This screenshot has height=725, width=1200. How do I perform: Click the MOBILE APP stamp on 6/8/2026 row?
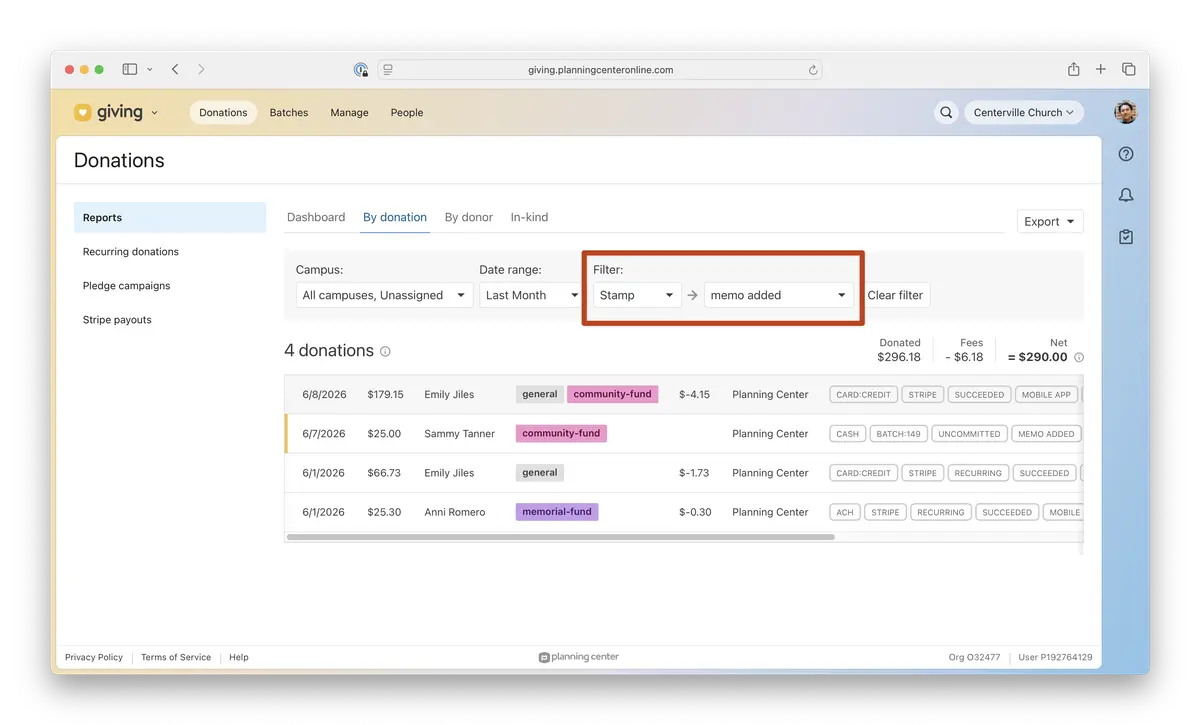pyautogui.click(x=1046, y=395)
